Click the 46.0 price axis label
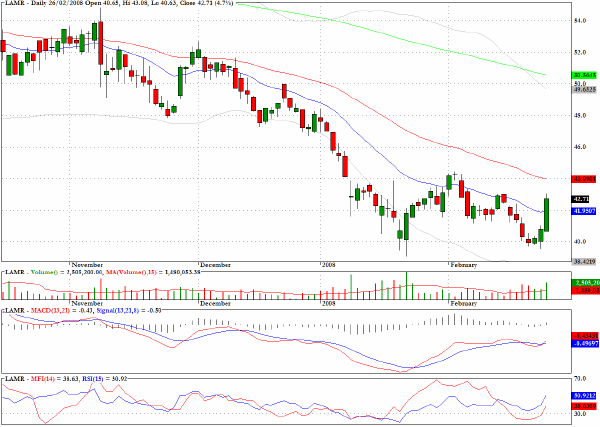600x427 pixels. pos(580,147)
